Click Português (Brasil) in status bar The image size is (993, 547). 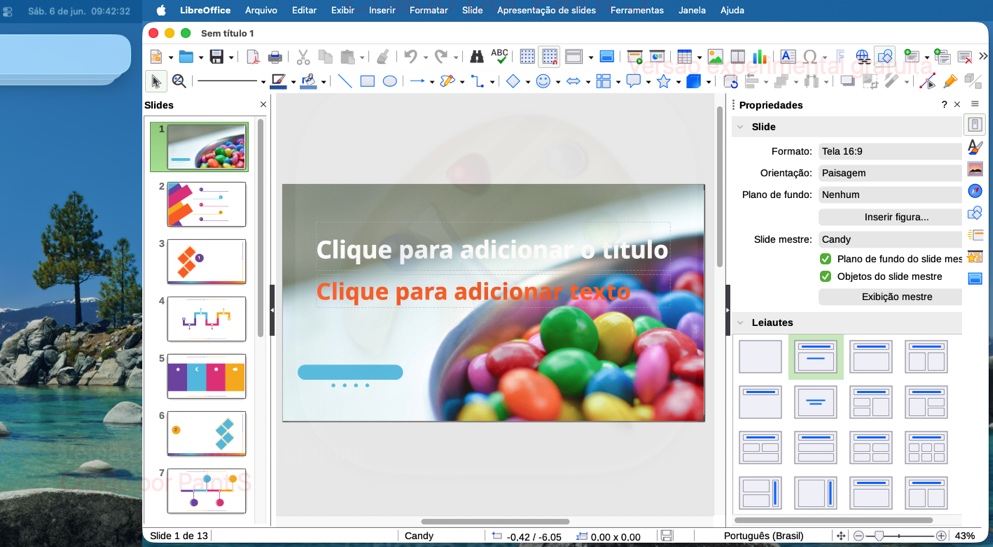pyautogui.click(x=763, y=536)
